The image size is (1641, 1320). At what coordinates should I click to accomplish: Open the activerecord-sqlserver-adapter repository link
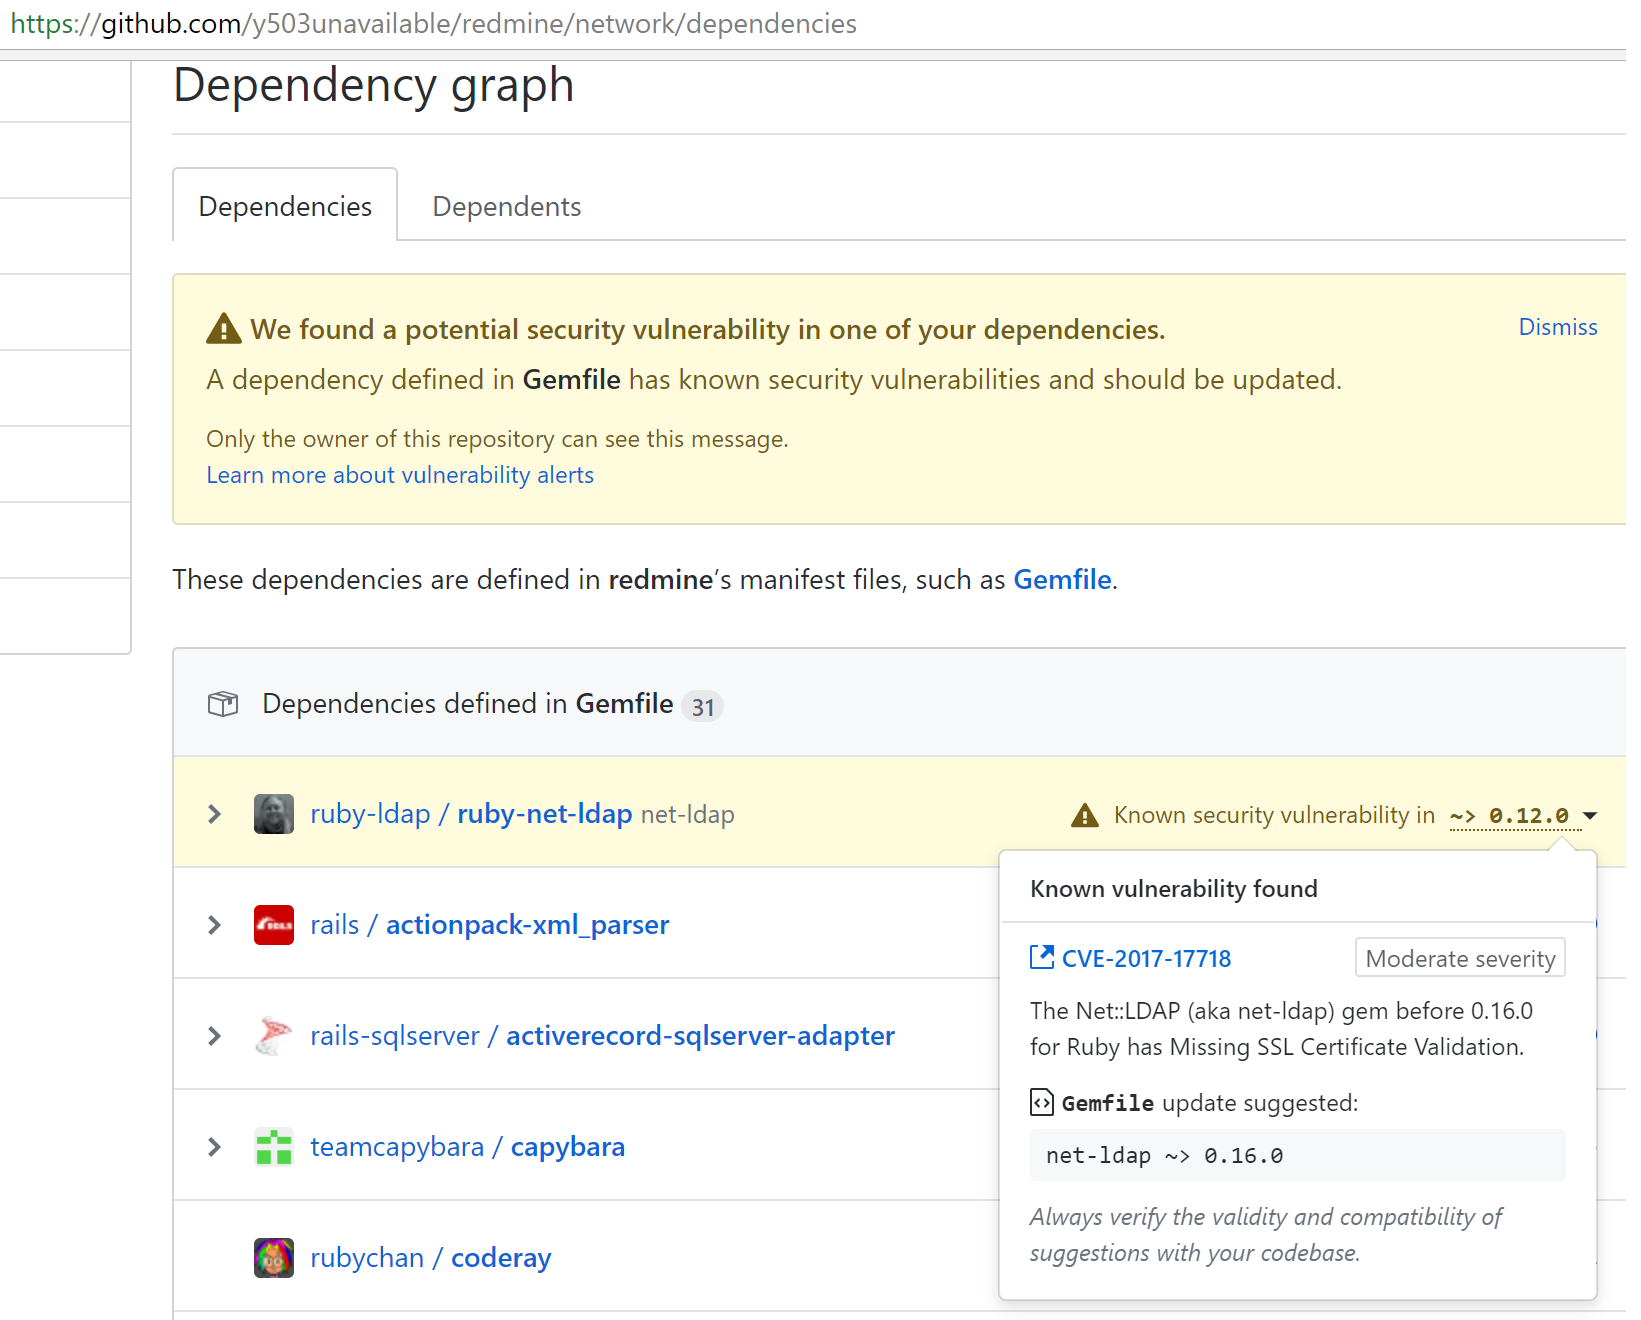tap(701, 1036)
